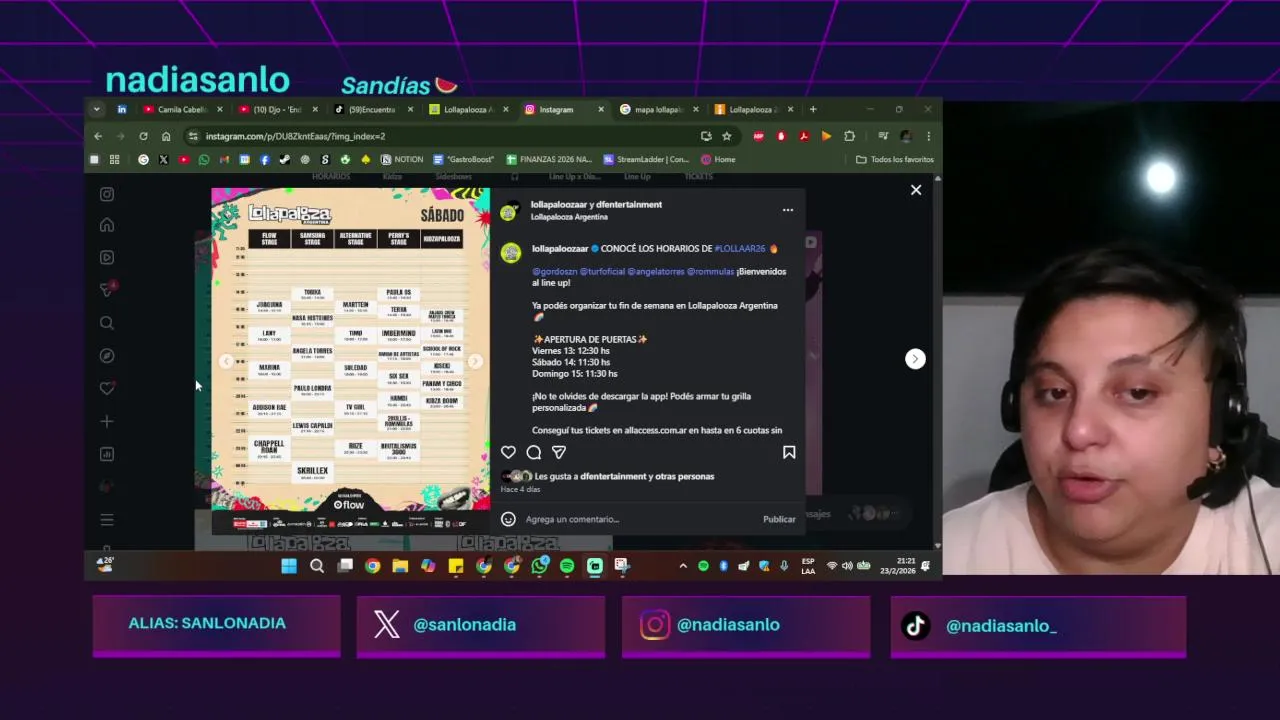
Task: Switch to the '(59)Encuentra' TikTok tab
Action: [x=370, y=109]
